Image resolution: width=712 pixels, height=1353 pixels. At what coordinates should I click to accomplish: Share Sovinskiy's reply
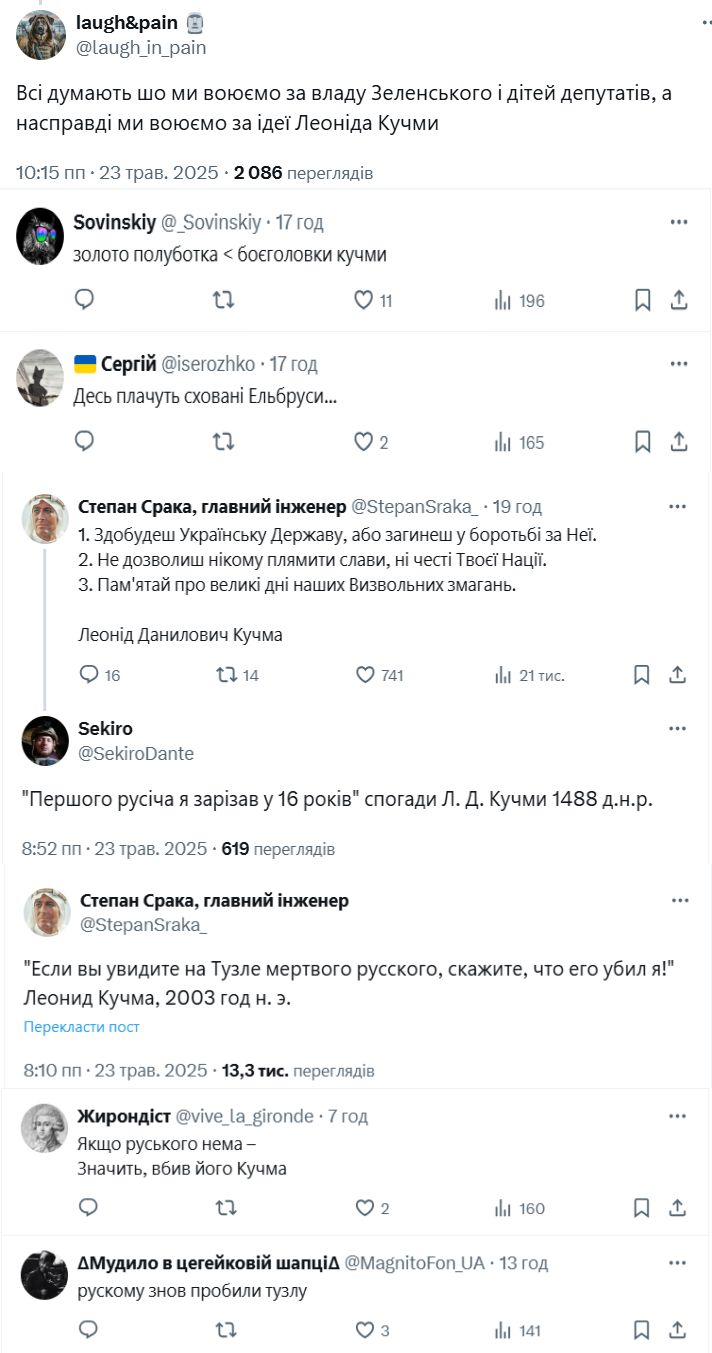point(678,300)
